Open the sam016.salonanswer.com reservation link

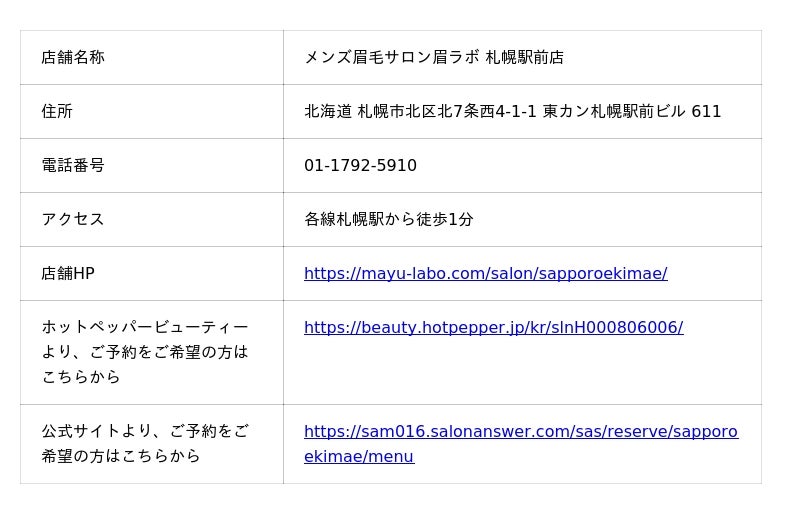(x=520, y=432)
